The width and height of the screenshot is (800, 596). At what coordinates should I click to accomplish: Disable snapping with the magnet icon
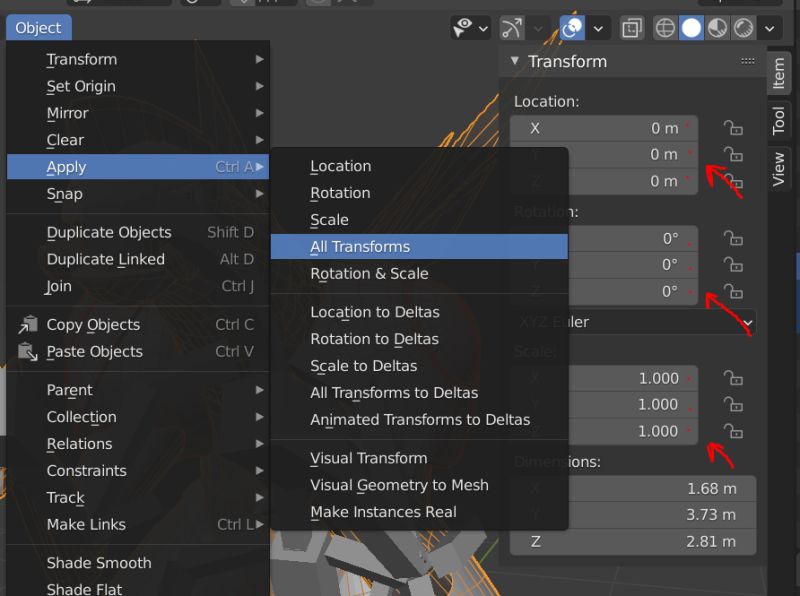[x=512, y=28]
